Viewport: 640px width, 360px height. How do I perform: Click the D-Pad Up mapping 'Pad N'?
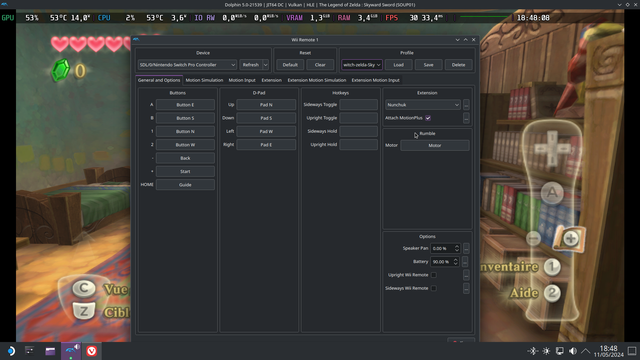point(266,105)
